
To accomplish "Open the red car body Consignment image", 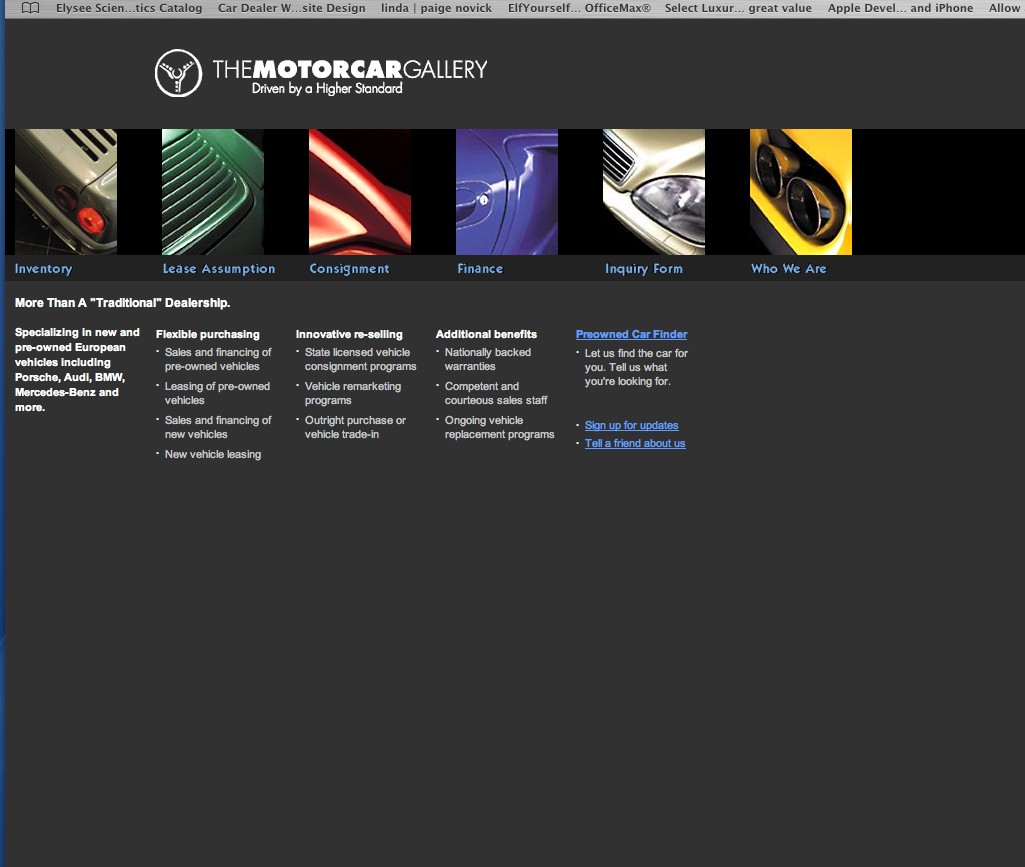I will (360, 192).
